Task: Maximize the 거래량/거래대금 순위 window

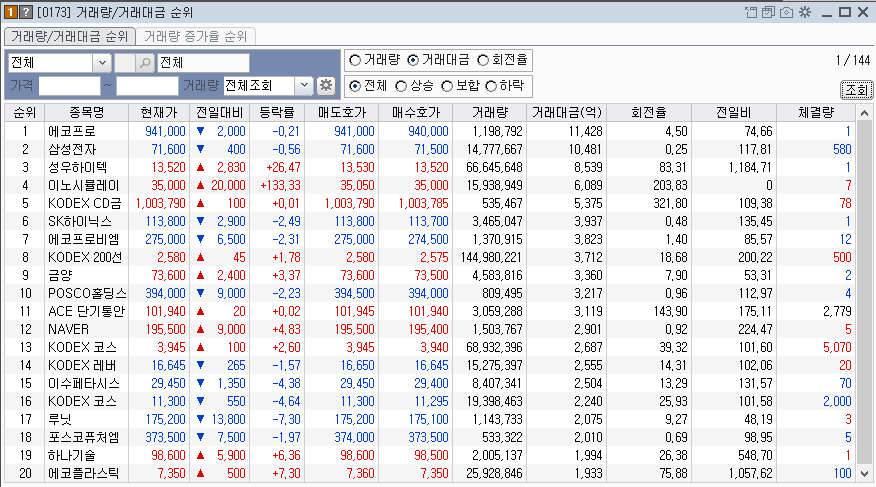Action: click(x=845, y=12)
